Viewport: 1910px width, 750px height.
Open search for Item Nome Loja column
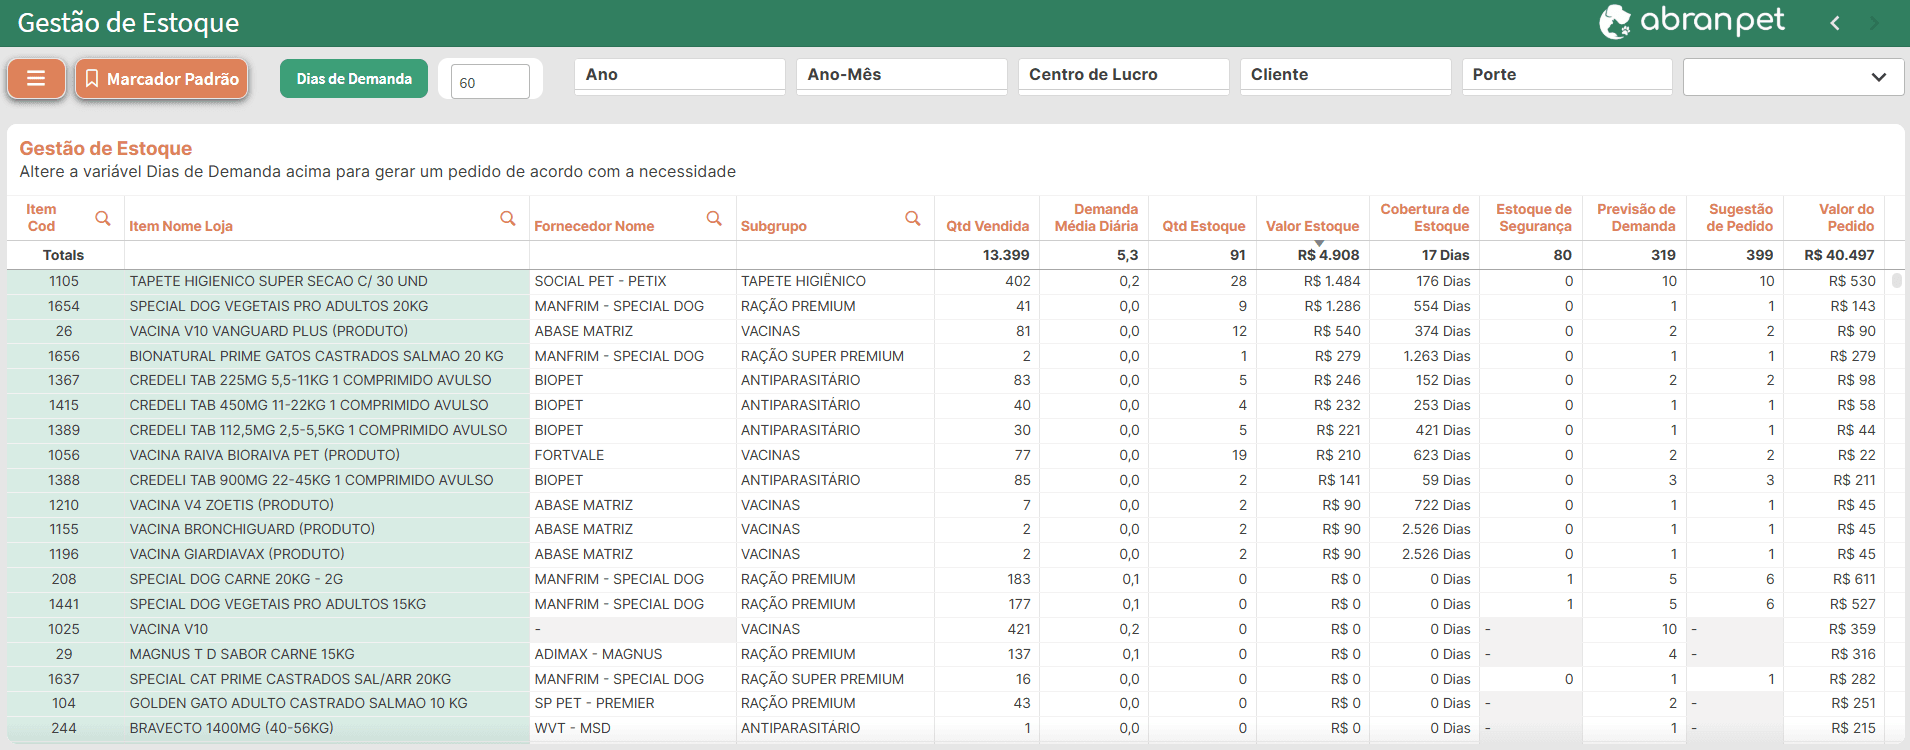click(508, 218)
